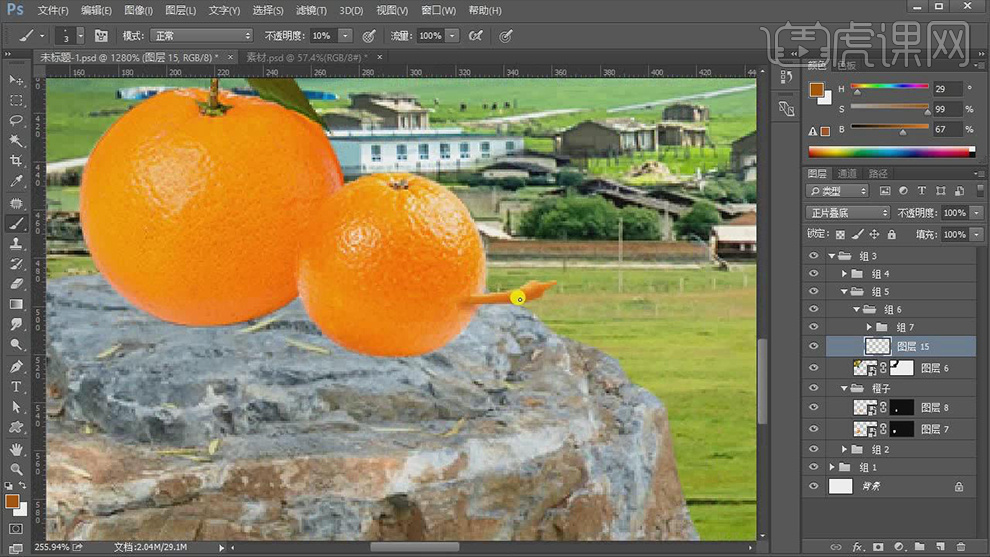Switch to the 通道 panel tab

(x=847, y=173)
